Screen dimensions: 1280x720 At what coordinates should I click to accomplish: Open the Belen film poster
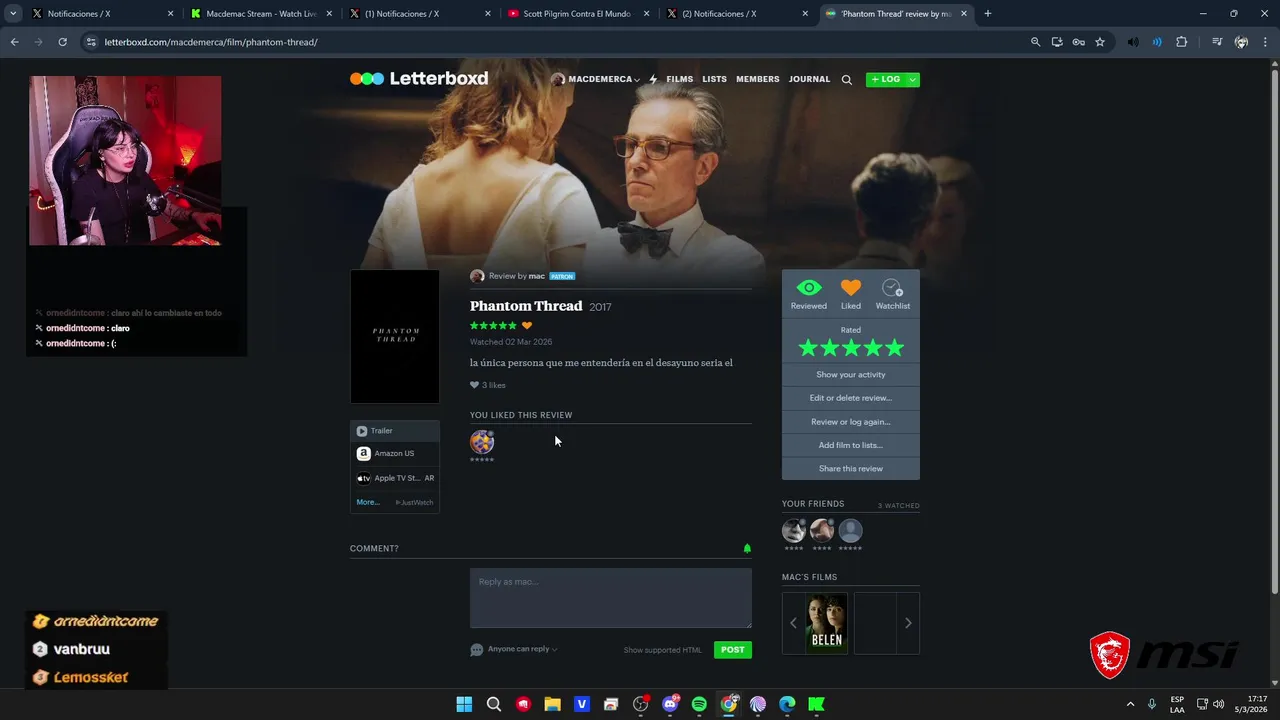827,623
